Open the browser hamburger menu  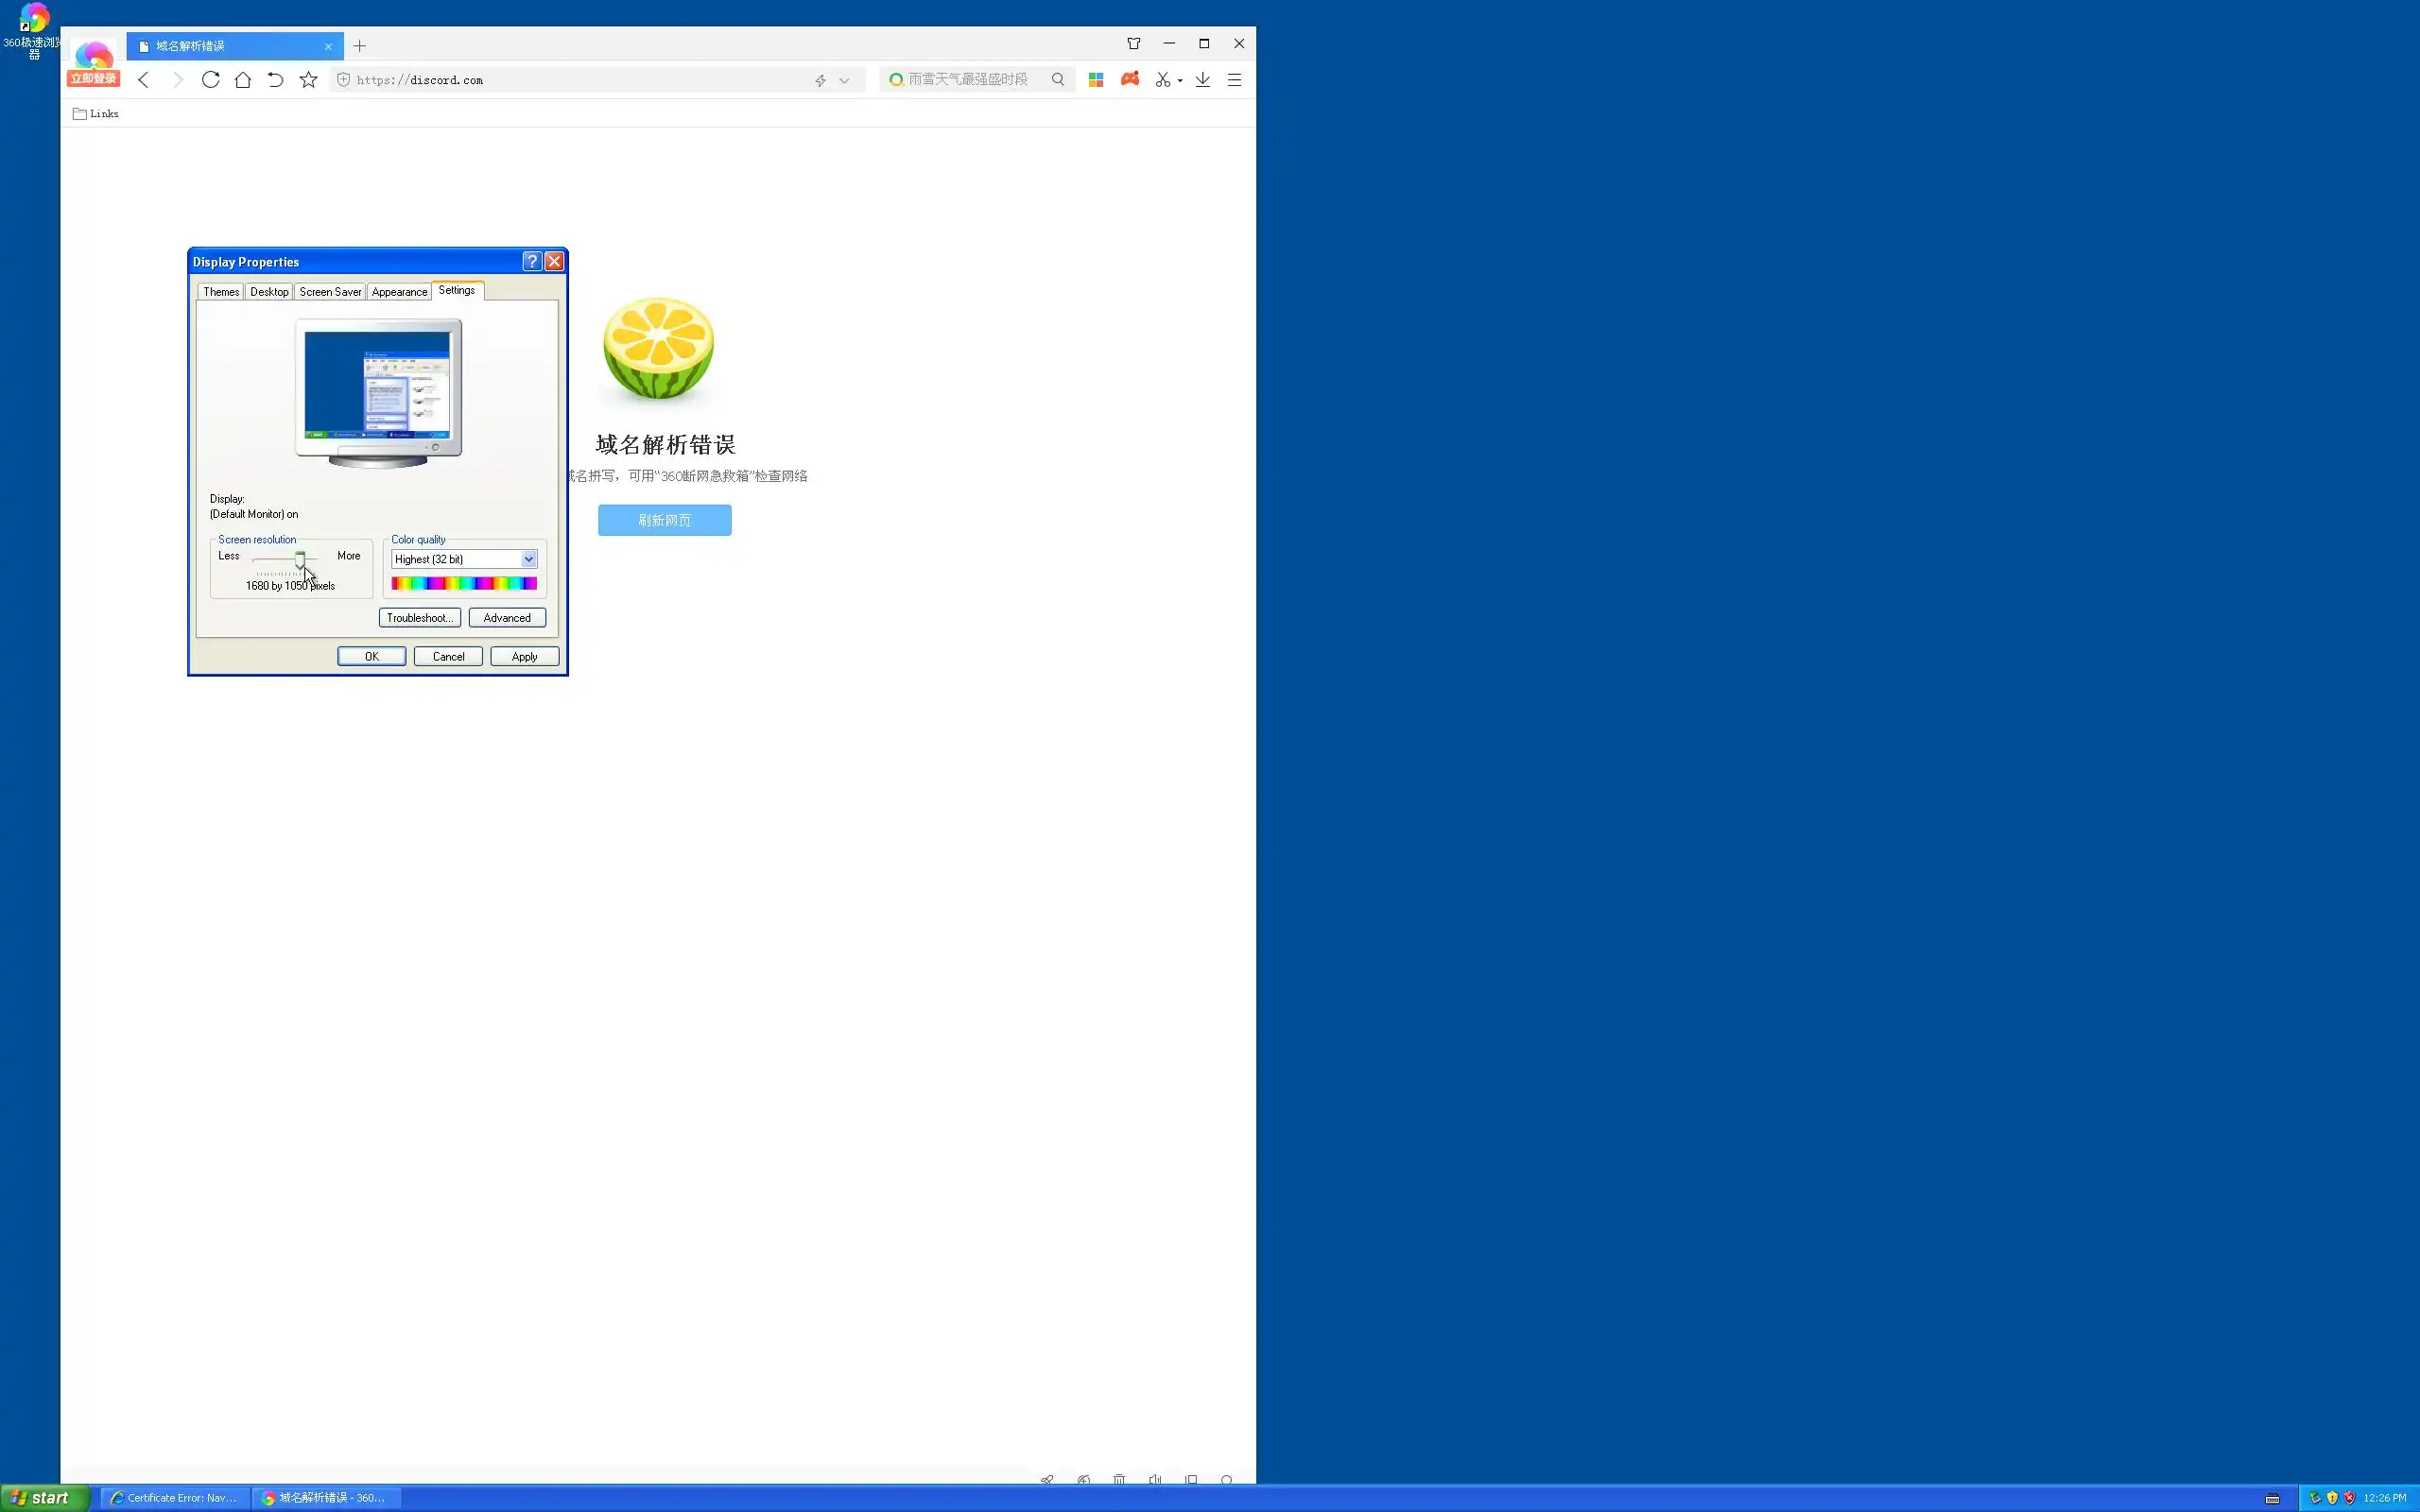[x=1234, y=80]
